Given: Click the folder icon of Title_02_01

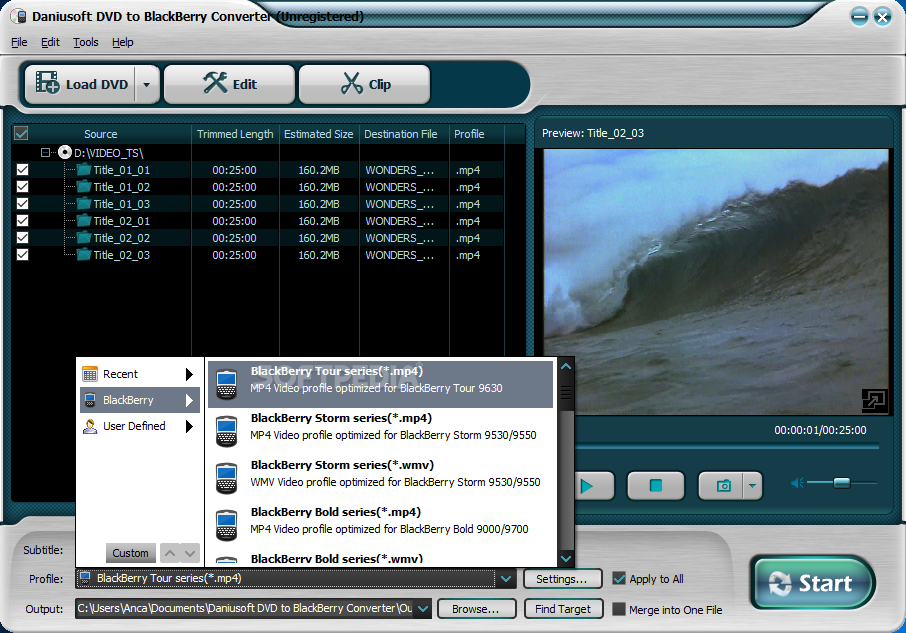Looking at the screenshot, I should [84, 221].
